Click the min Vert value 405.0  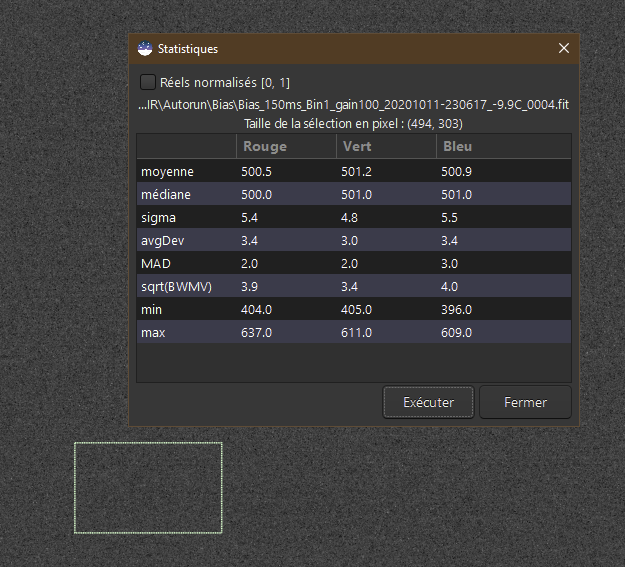(x=356, y=310)
